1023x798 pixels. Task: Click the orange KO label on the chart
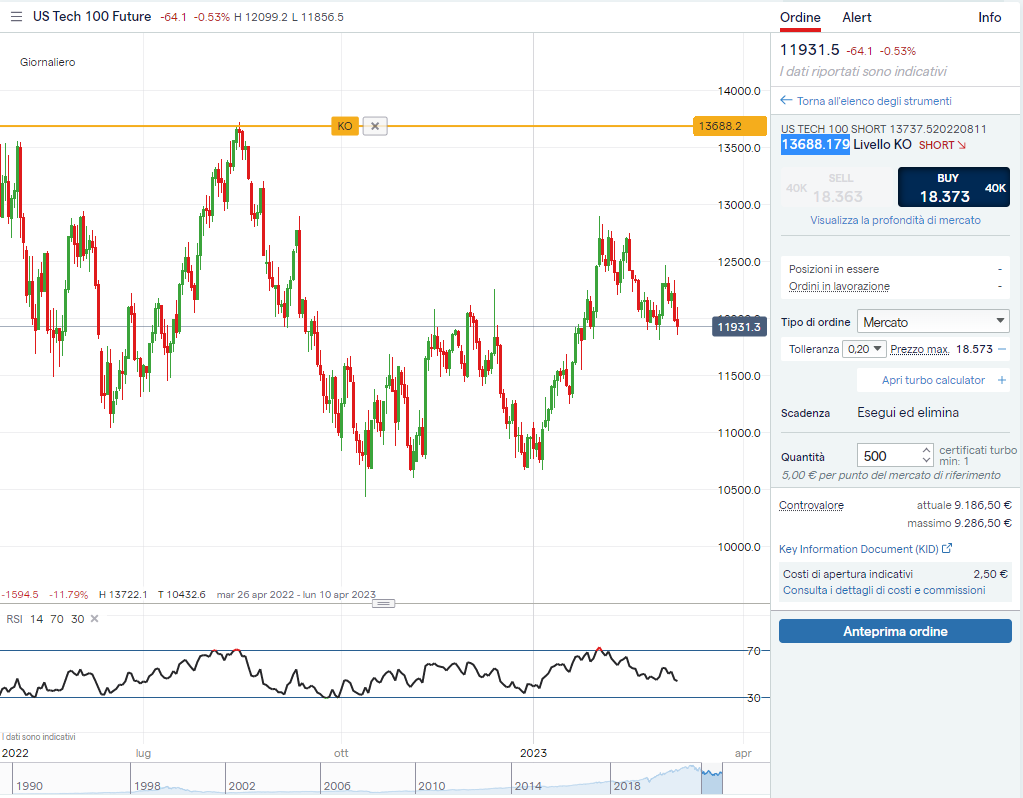tap(344, 126)
